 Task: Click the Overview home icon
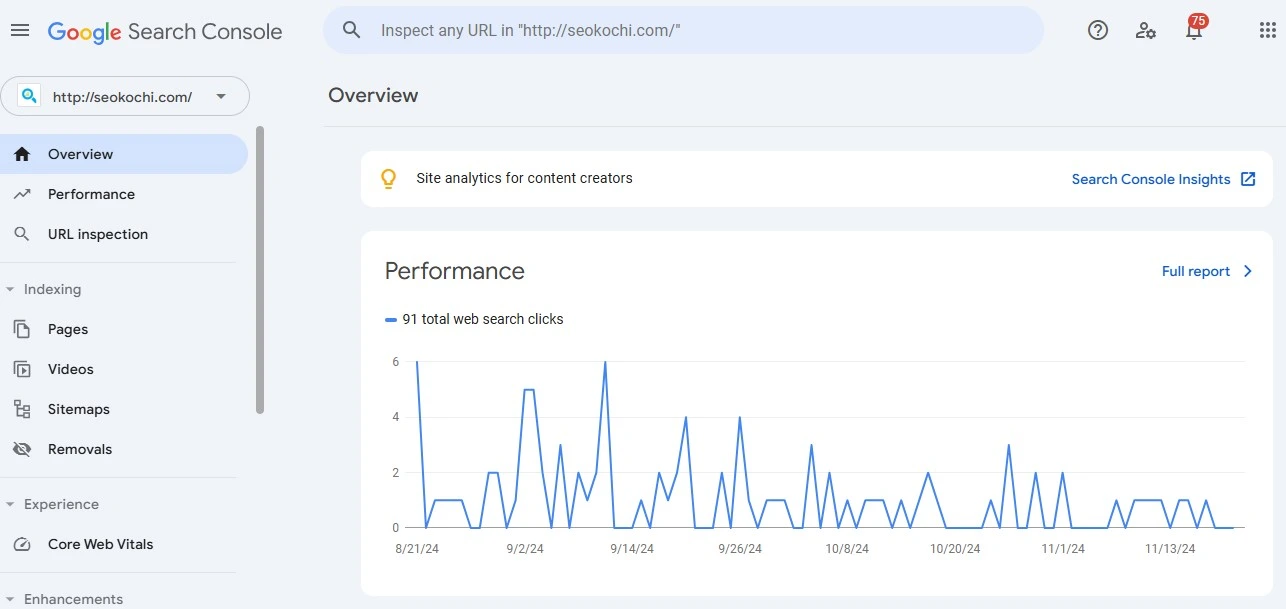click(22, 154)
